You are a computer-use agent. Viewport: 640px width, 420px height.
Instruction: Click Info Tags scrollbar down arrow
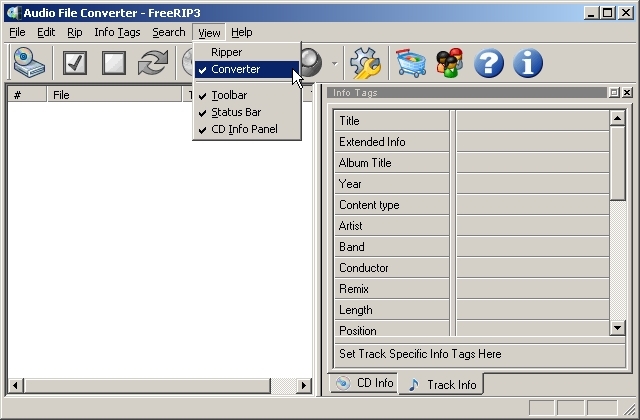pos(618,327)
